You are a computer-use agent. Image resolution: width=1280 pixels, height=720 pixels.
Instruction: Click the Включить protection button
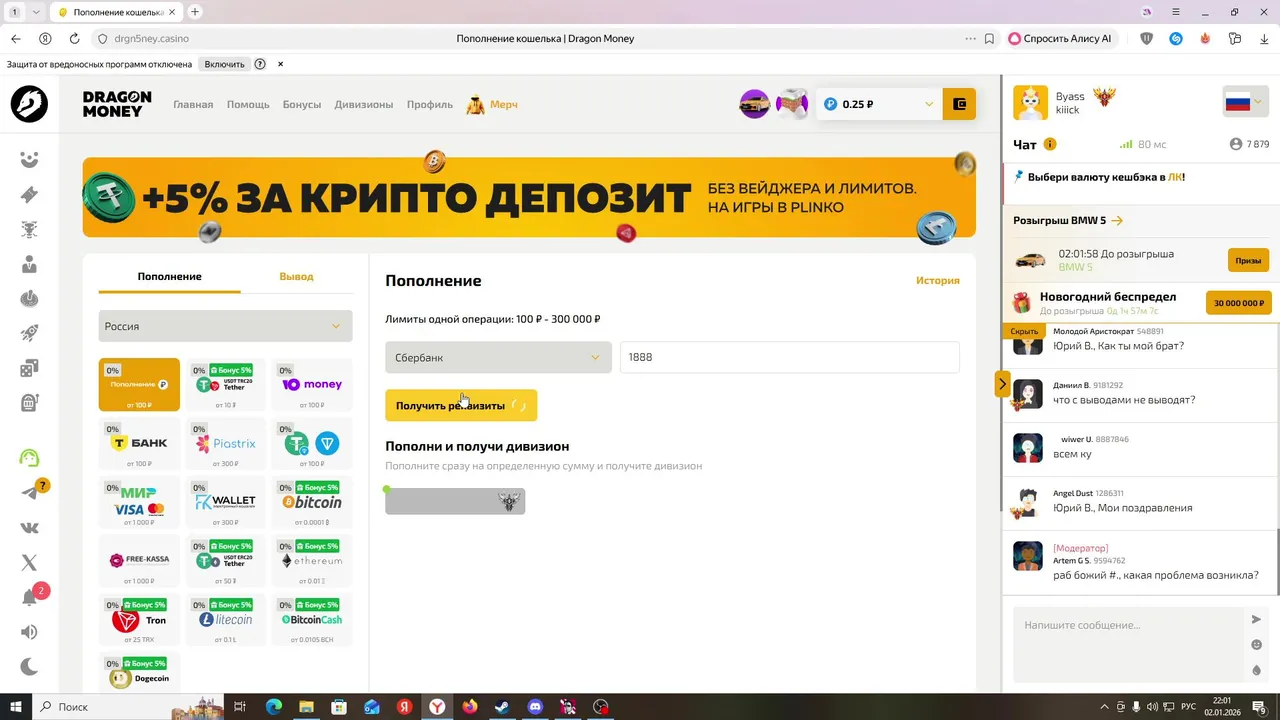[x=224, y=64]
